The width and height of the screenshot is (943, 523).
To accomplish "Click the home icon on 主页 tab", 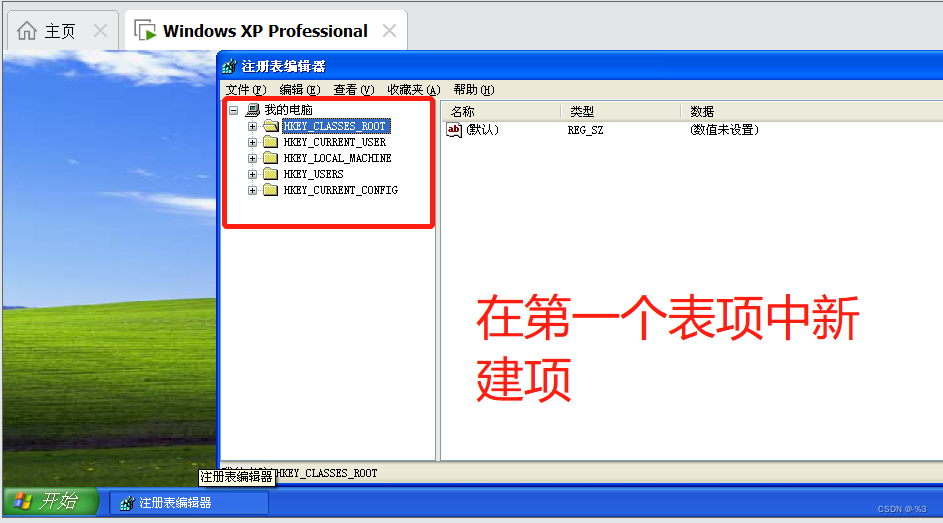I will pos(26,31).
